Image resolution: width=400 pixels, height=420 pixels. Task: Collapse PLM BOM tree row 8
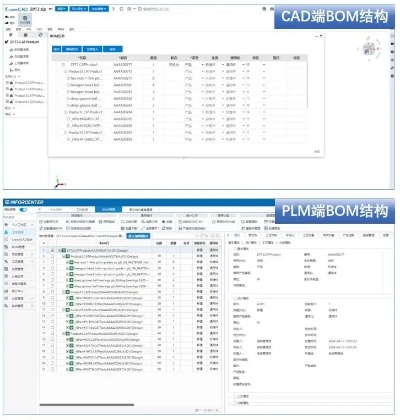coord(63,292)
